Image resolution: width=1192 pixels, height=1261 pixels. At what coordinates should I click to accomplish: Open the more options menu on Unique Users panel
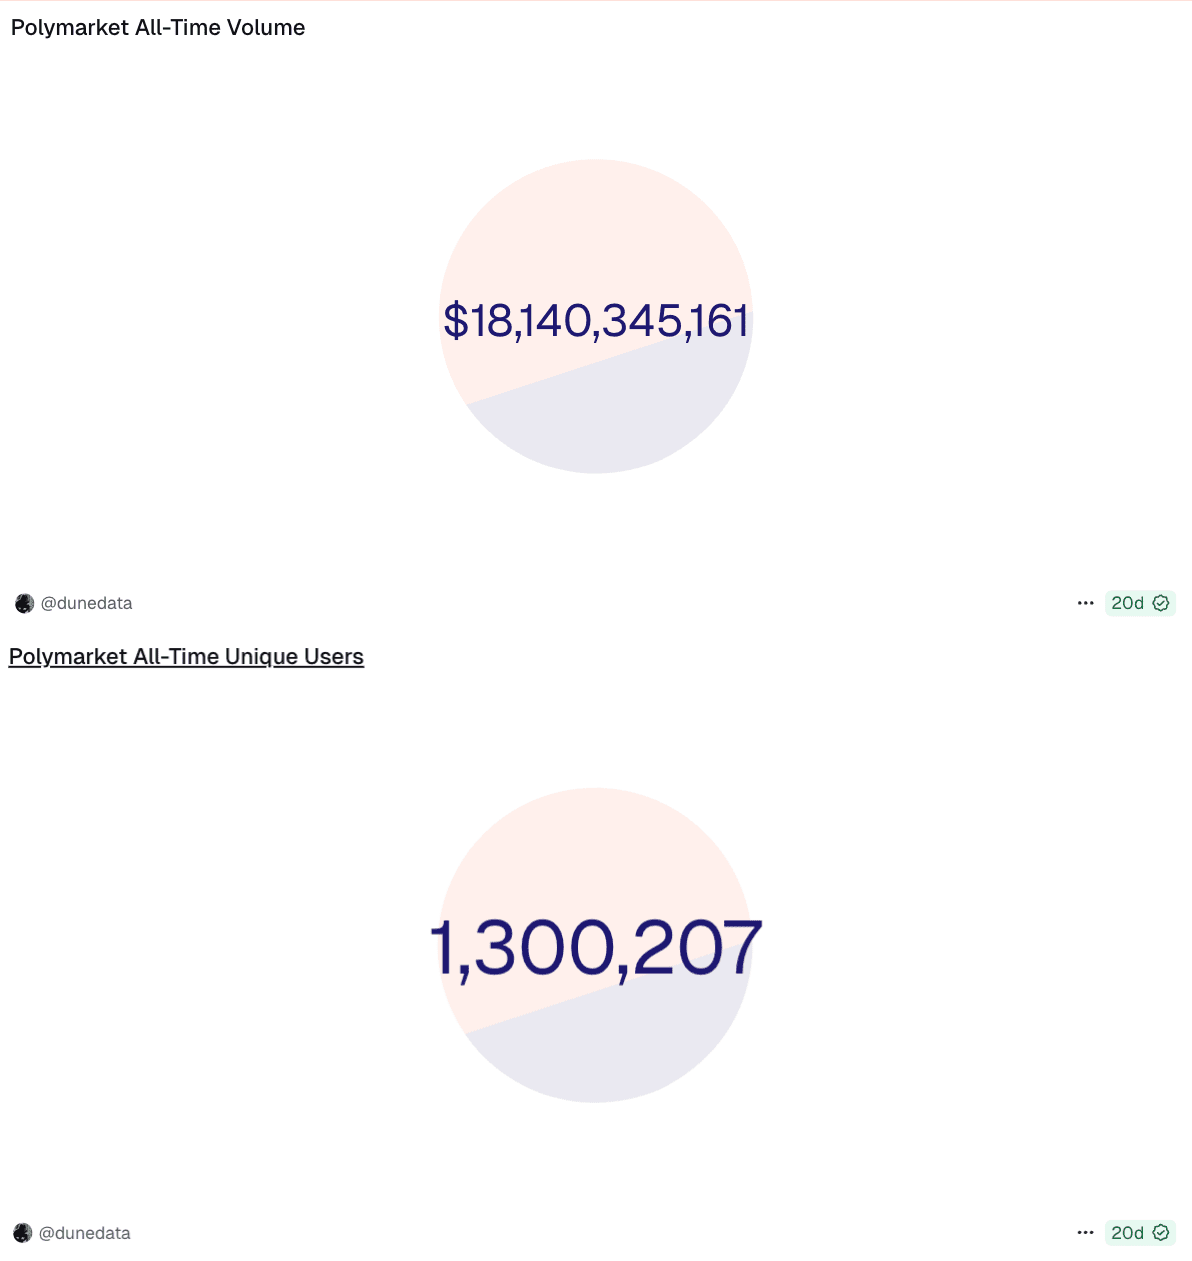coord(1085,1233)
